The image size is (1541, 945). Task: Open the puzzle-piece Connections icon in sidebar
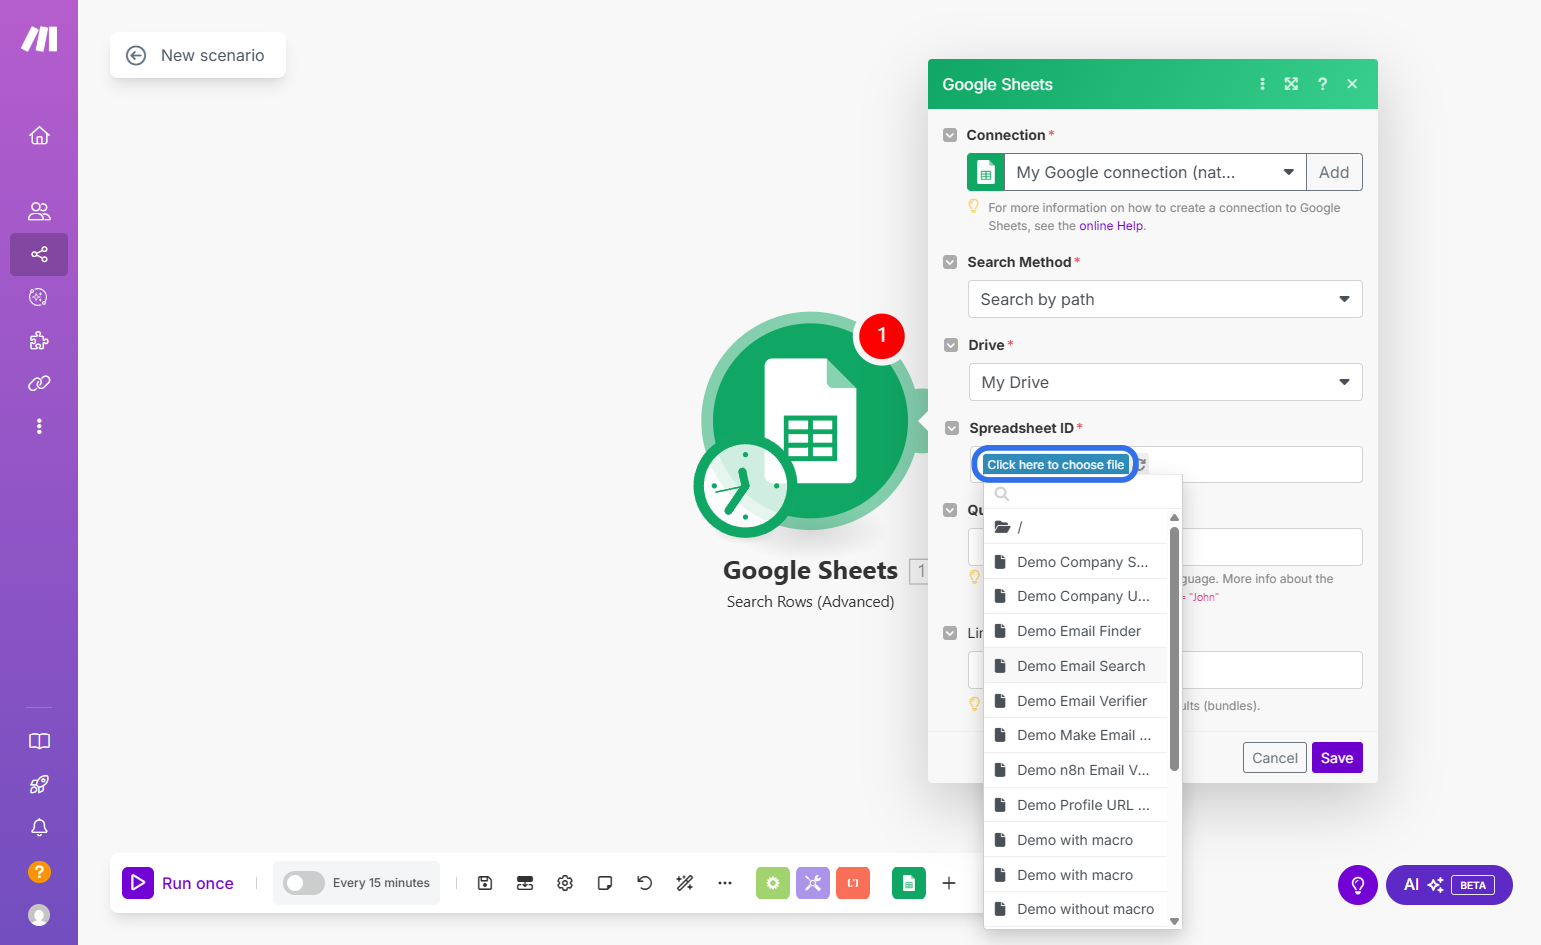pyautogui.click(x=39, y=340)
